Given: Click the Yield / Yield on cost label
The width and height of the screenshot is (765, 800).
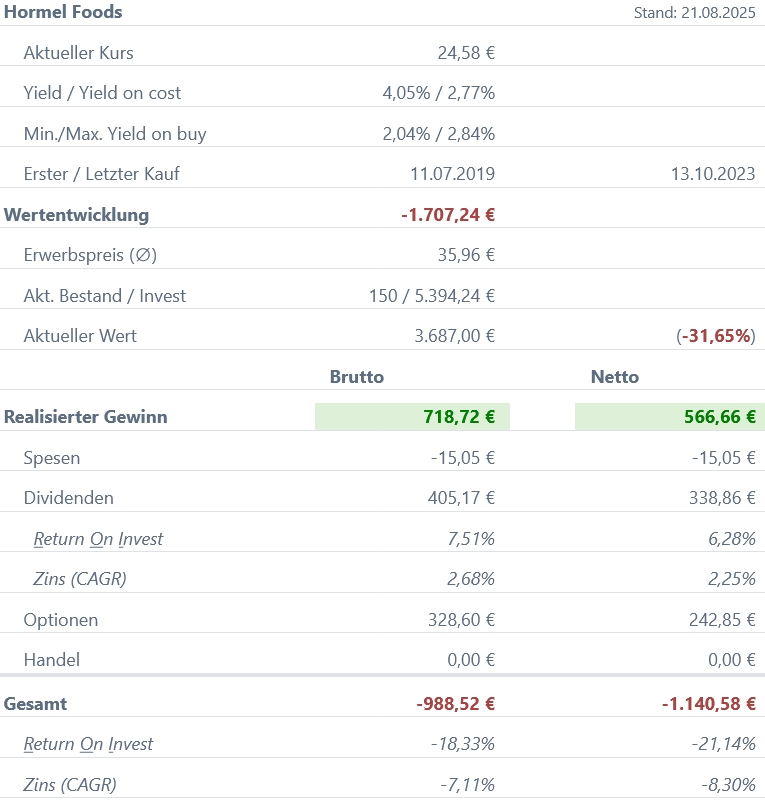Looking at the screenshot, I should pos(102,93).
